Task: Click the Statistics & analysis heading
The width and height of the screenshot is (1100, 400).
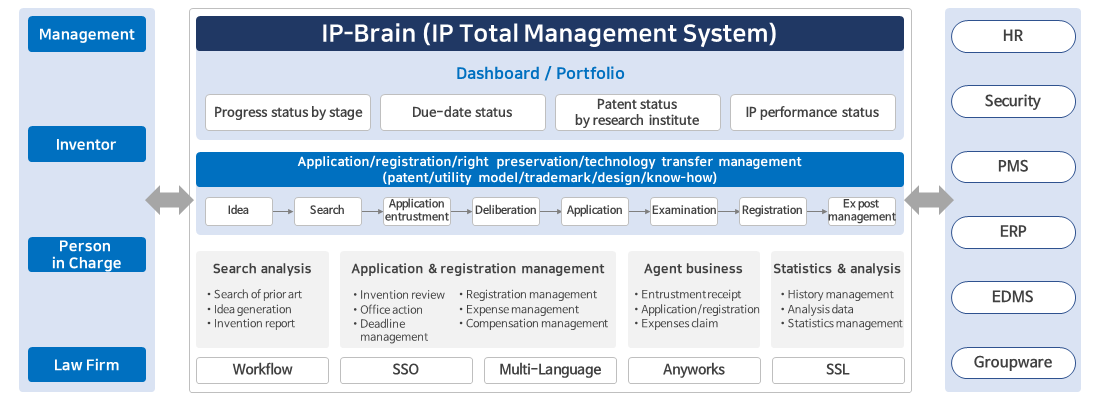Action: tap(837, 269)
